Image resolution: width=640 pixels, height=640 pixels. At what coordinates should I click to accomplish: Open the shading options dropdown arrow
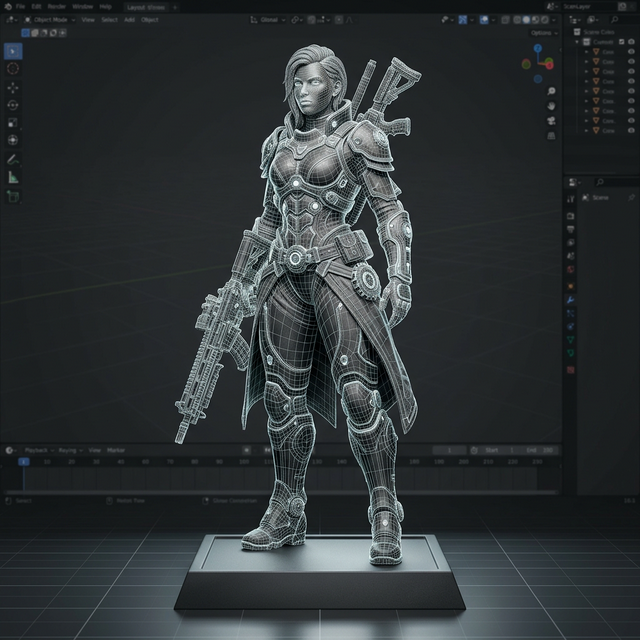click(x=554, y=20)
